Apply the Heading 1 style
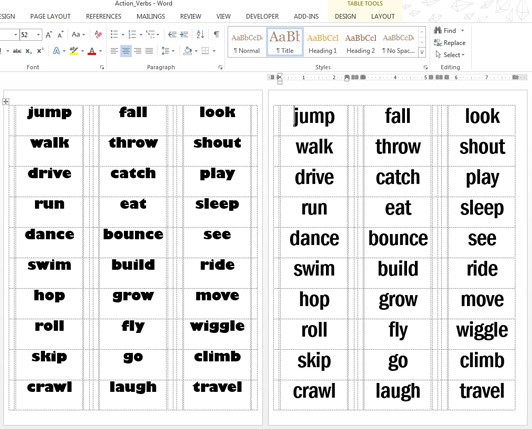532x429 pixels. pyautogui.click(x=323, y=42)
